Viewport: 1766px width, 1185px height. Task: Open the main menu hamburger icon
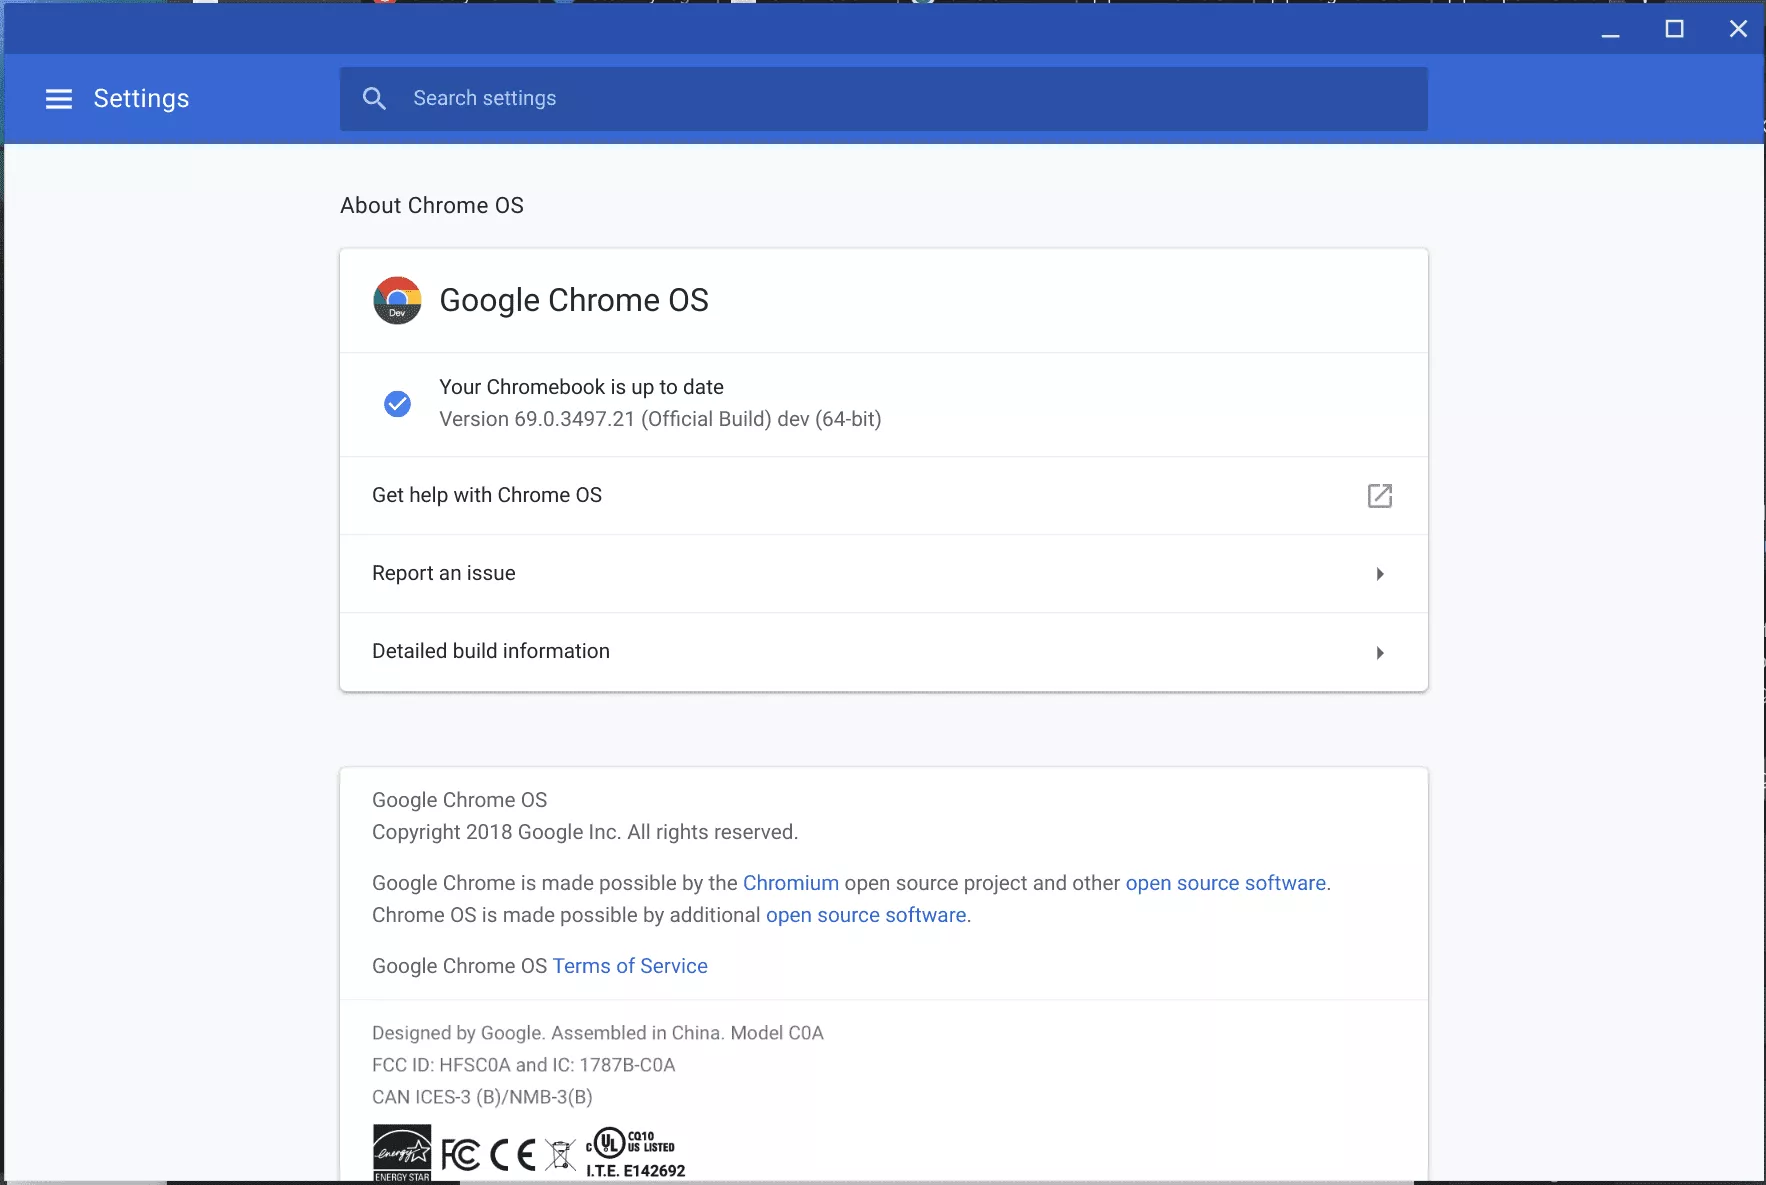tap(59, 98)
